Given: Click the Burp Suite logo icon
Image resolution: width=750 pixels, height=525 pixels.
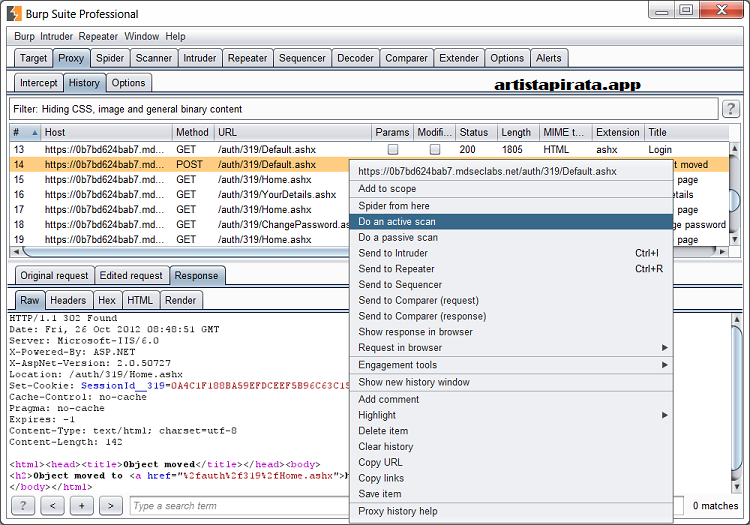Looking at the screenshot, I should [14, 13].
